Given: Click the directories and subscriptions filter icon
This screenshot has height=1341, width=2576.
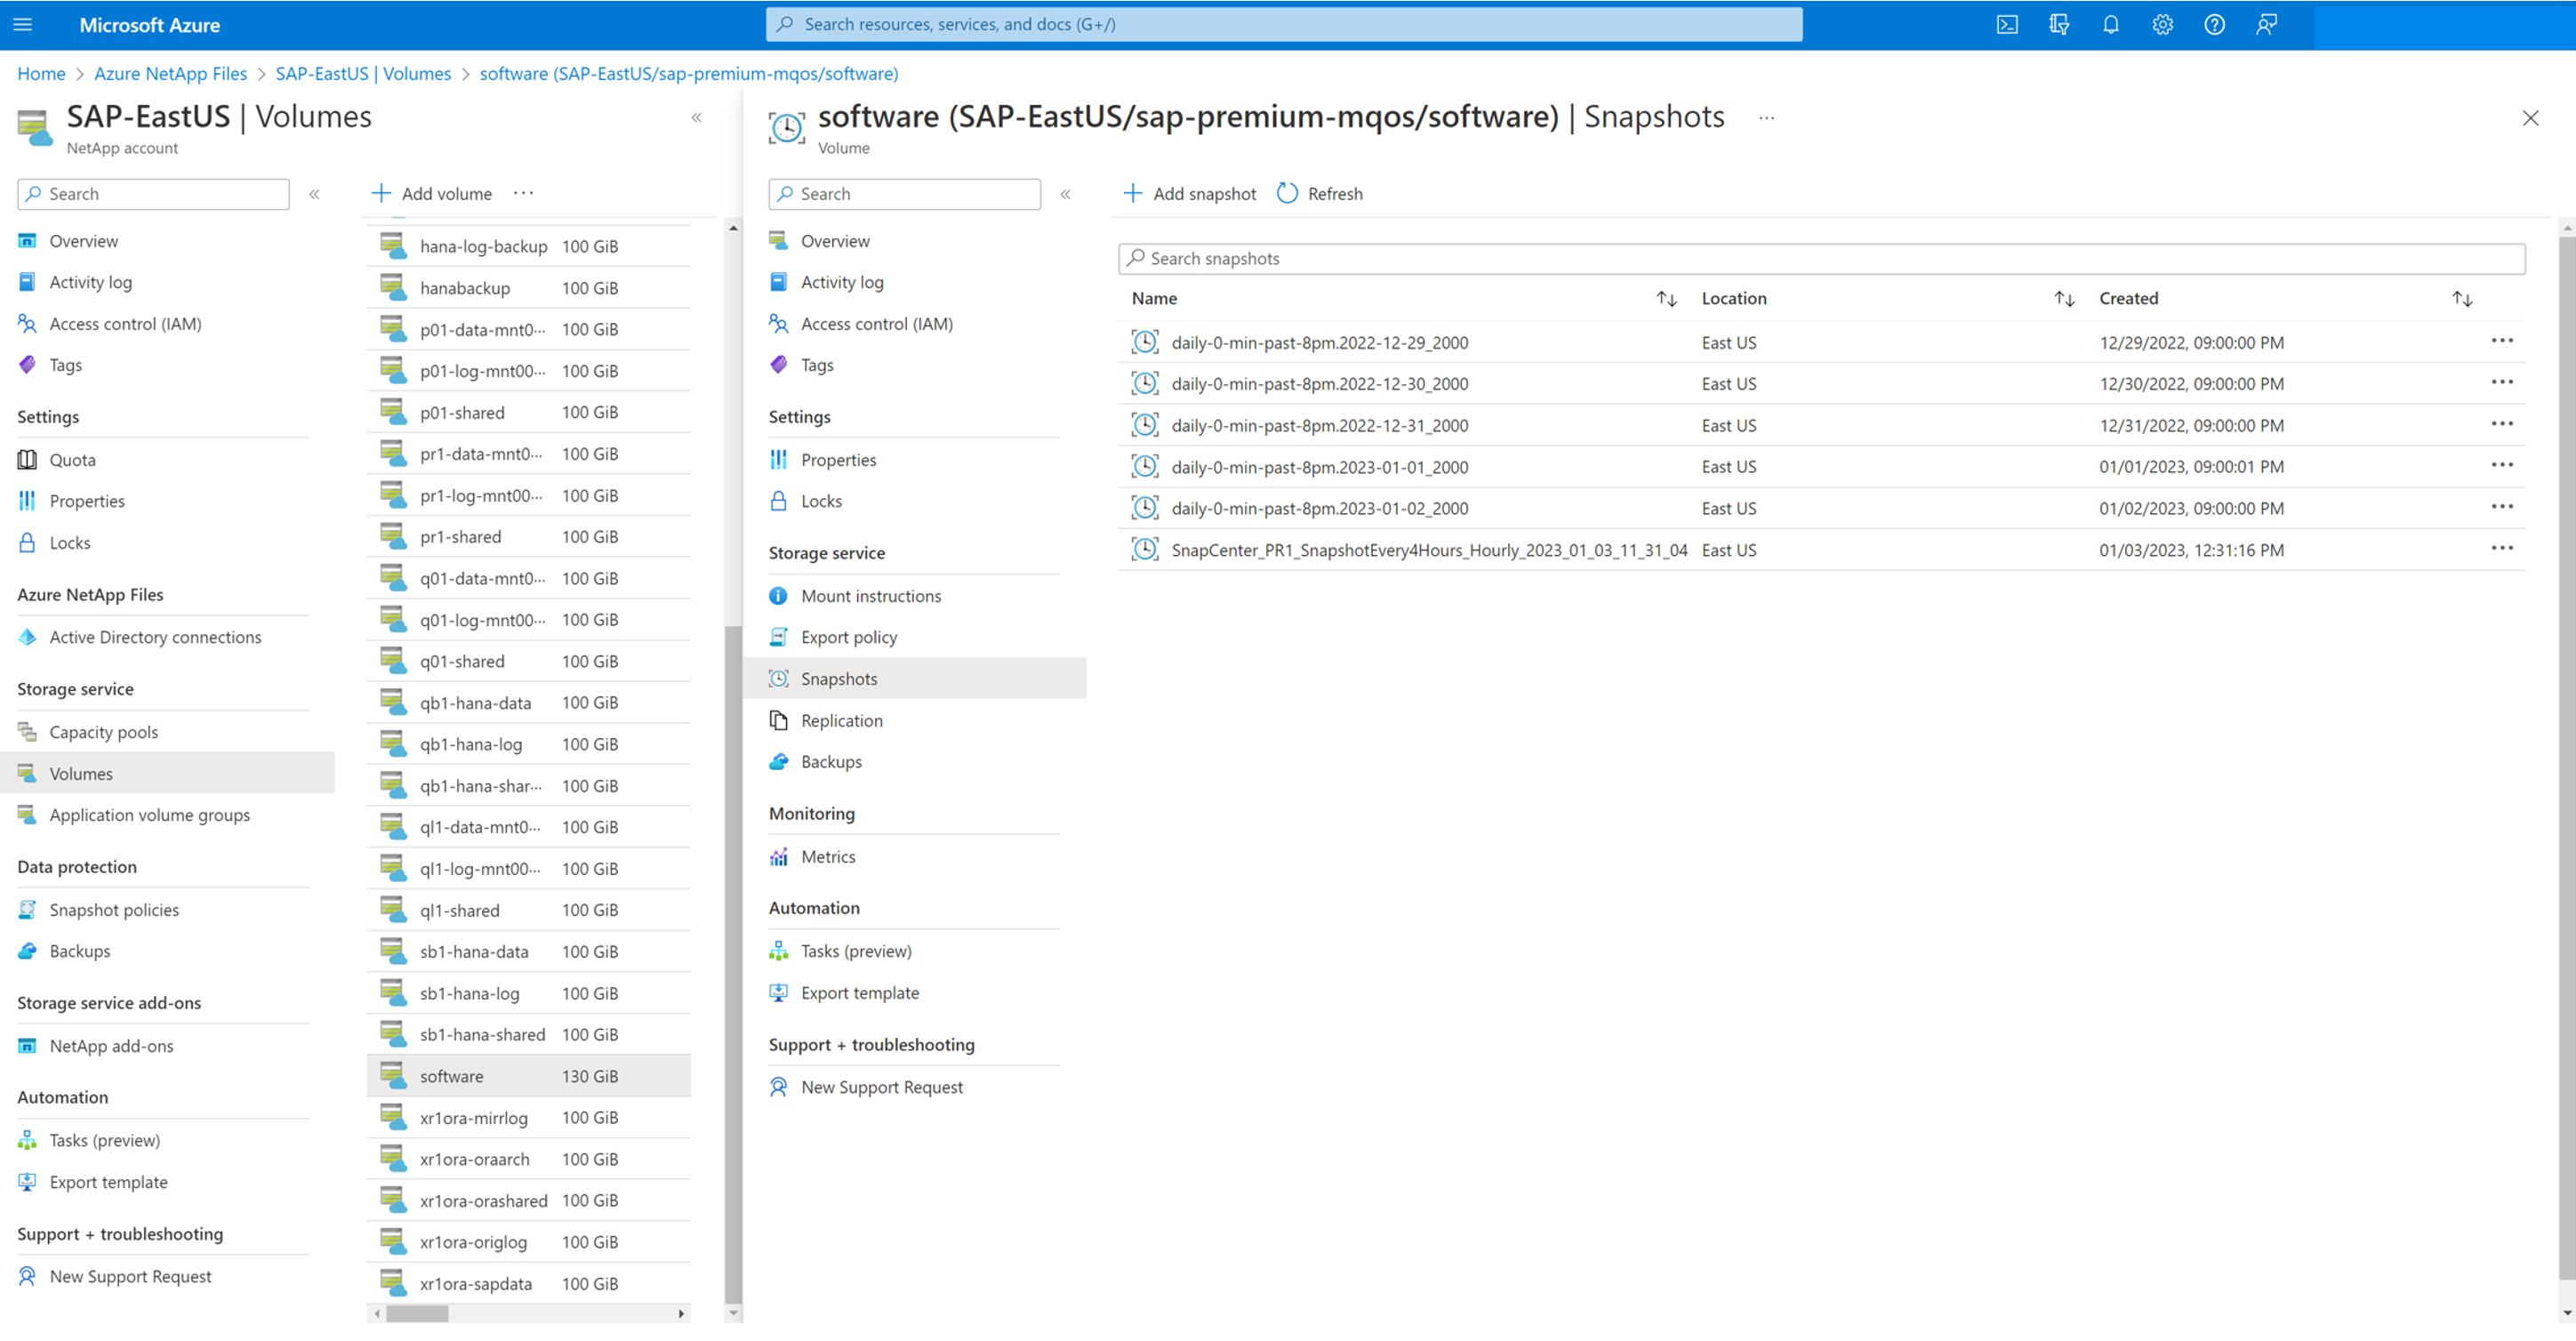Looking at the screenshot, I should pyautogui.click(x=2058, y=25).
